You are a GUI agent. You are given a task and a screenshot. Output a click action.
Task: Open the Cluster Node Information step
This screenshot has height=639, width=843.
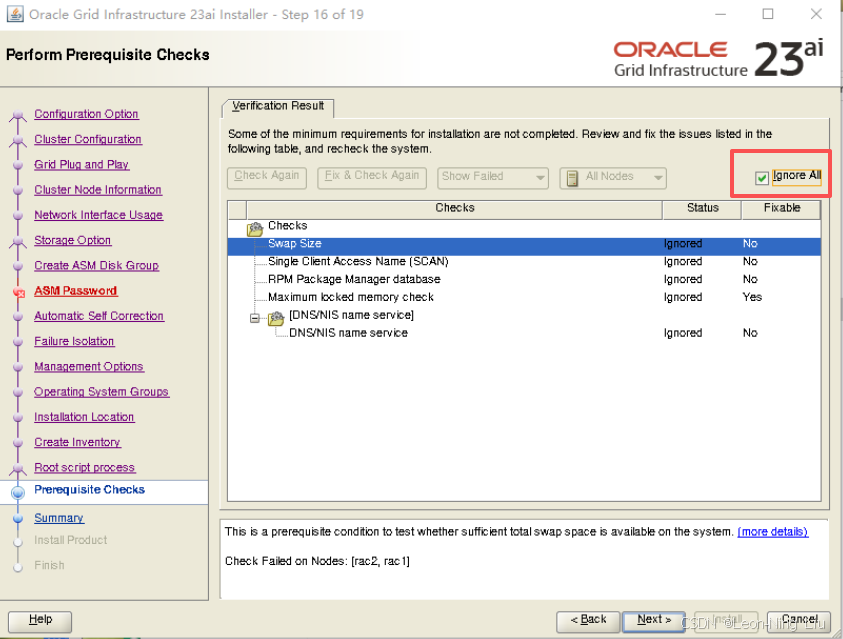tap(98, 190)
